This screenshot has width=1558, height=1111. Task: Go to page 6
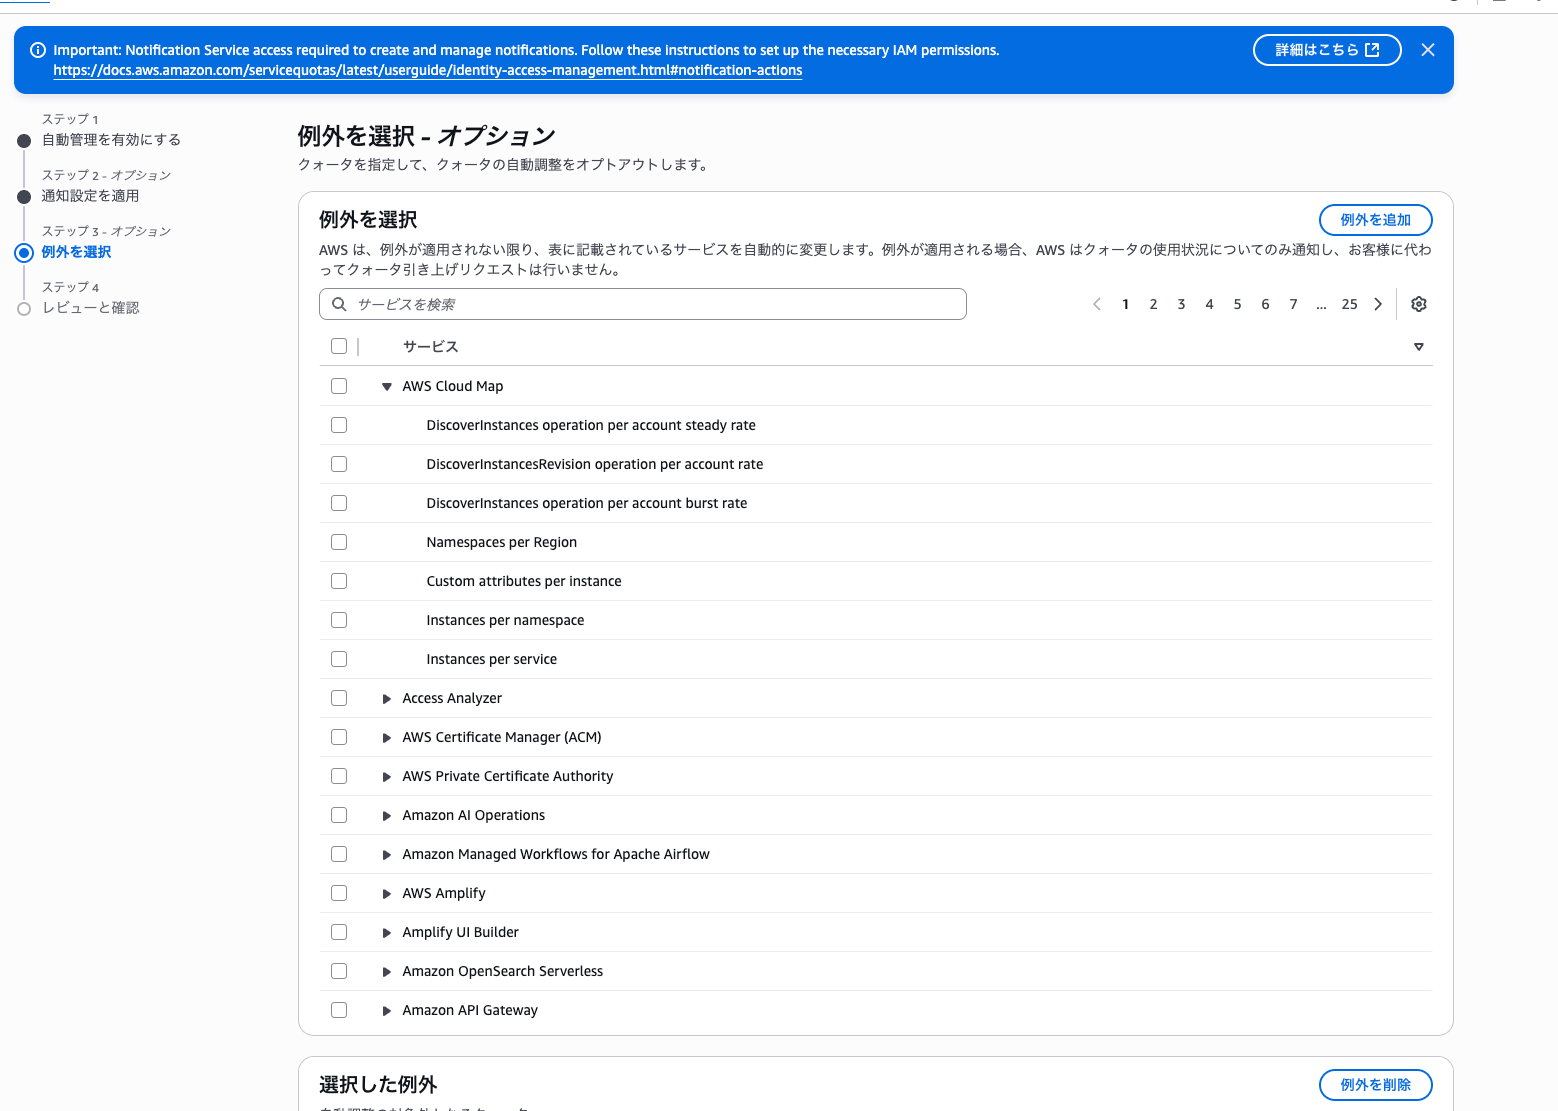1265,304
